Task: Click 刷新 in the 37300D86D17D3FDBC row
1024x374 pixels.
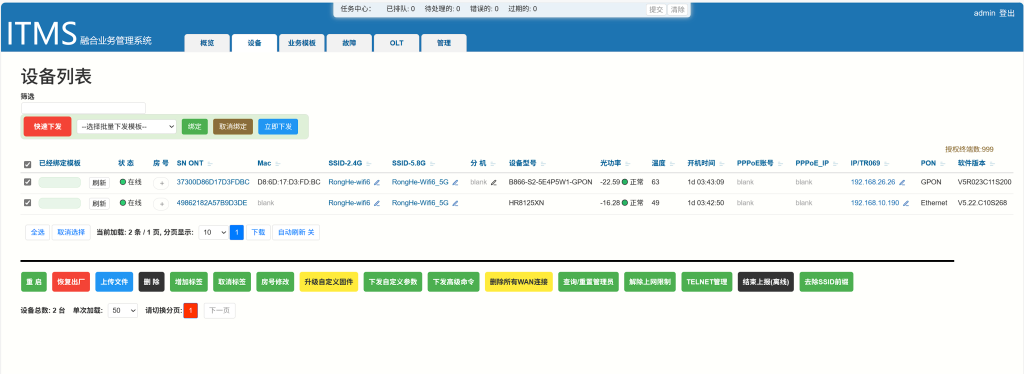Action: 99,183
